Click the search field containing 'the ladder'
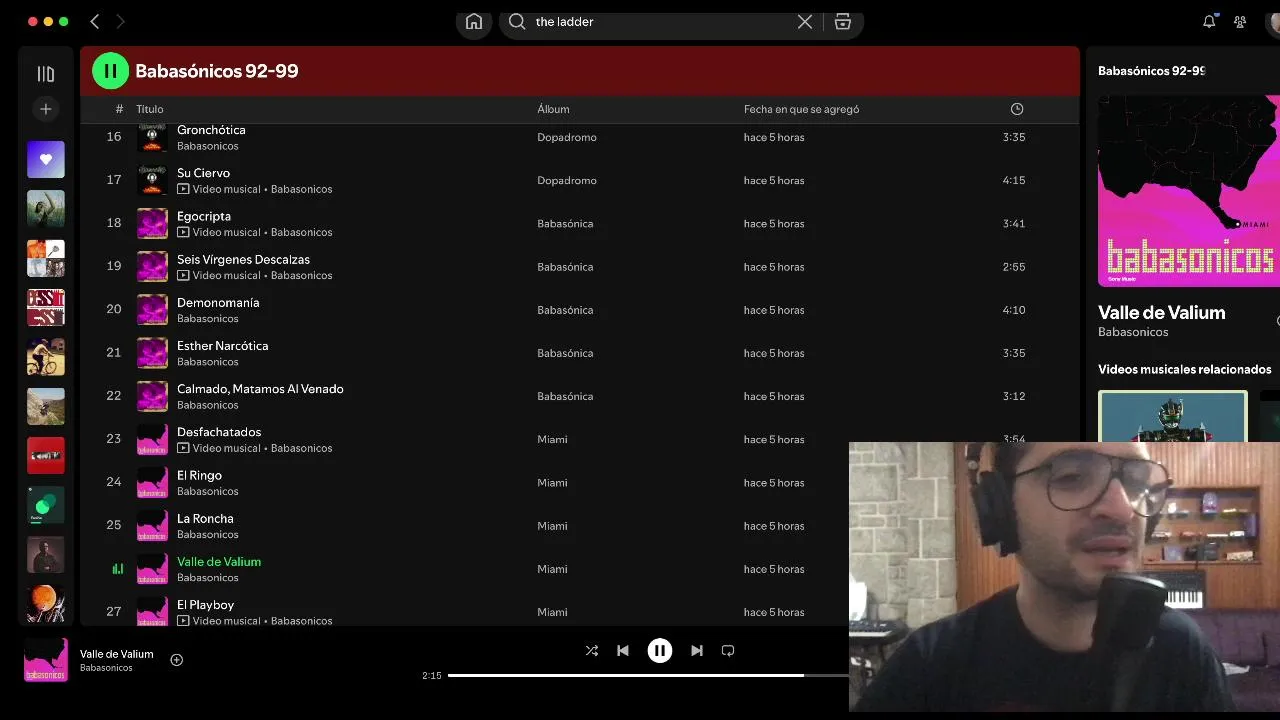 click(660, 22)
